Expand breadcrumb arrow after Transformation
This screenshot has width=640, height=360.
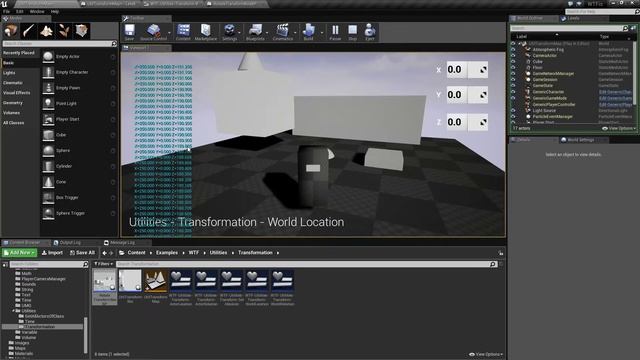tap(278, 253)
